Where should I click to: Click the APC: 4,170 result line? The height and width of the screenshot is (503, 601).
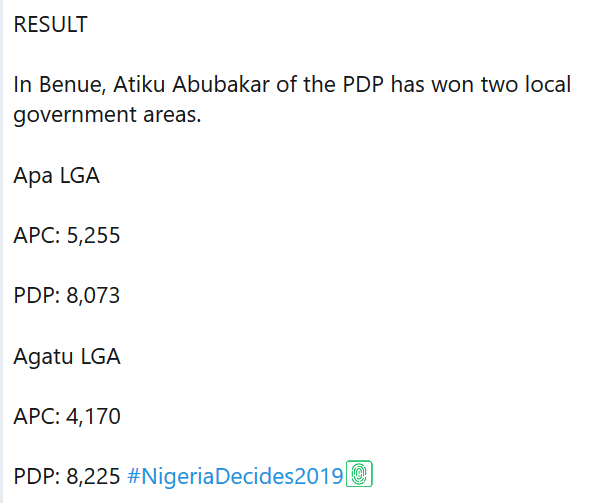[67, 416]
